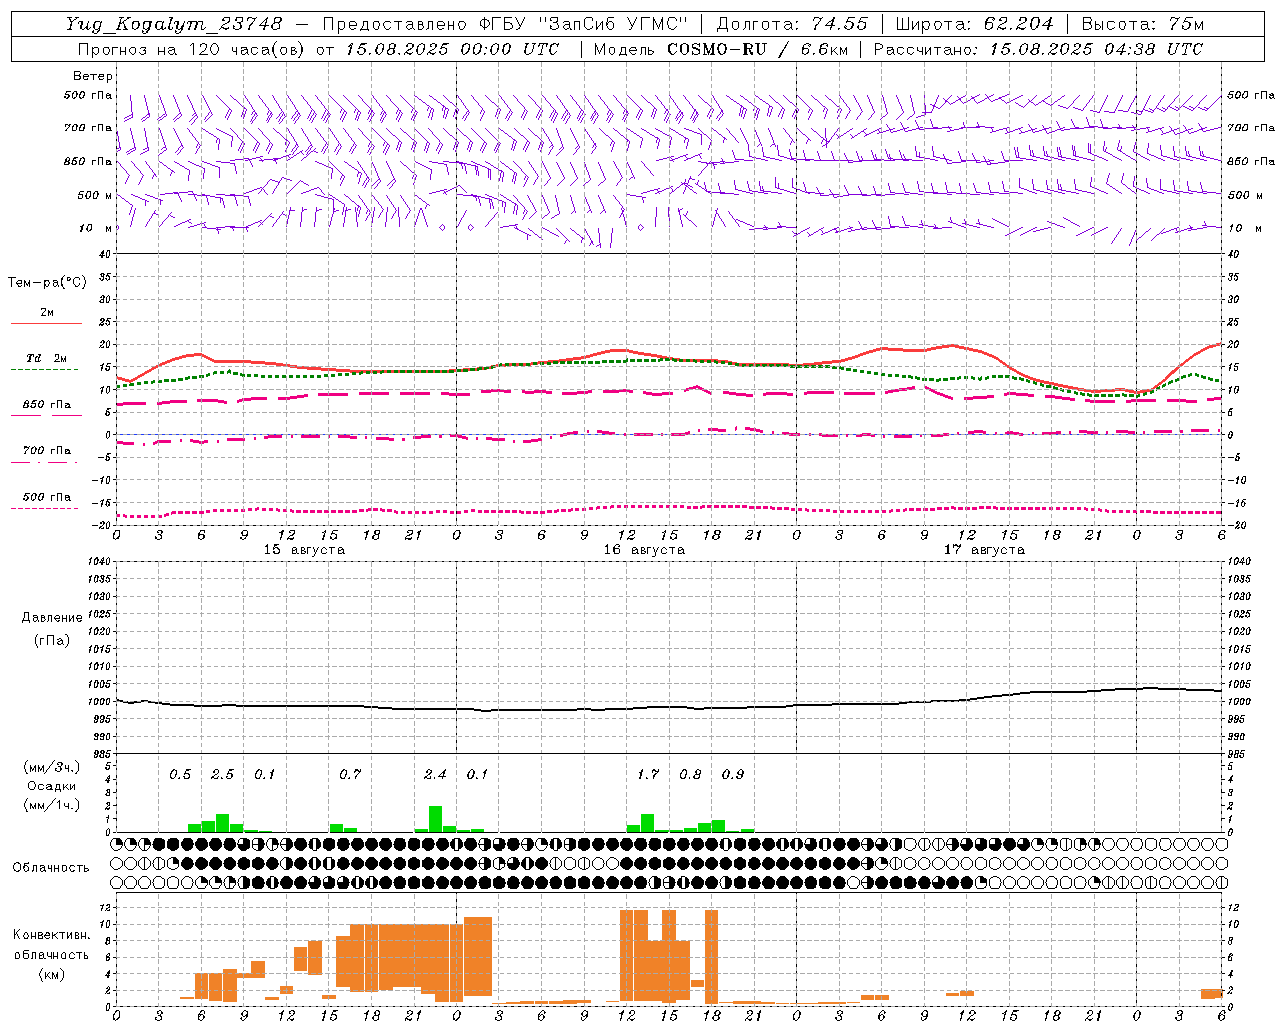Click the Широта: 62.204 header value

[974, 24]
